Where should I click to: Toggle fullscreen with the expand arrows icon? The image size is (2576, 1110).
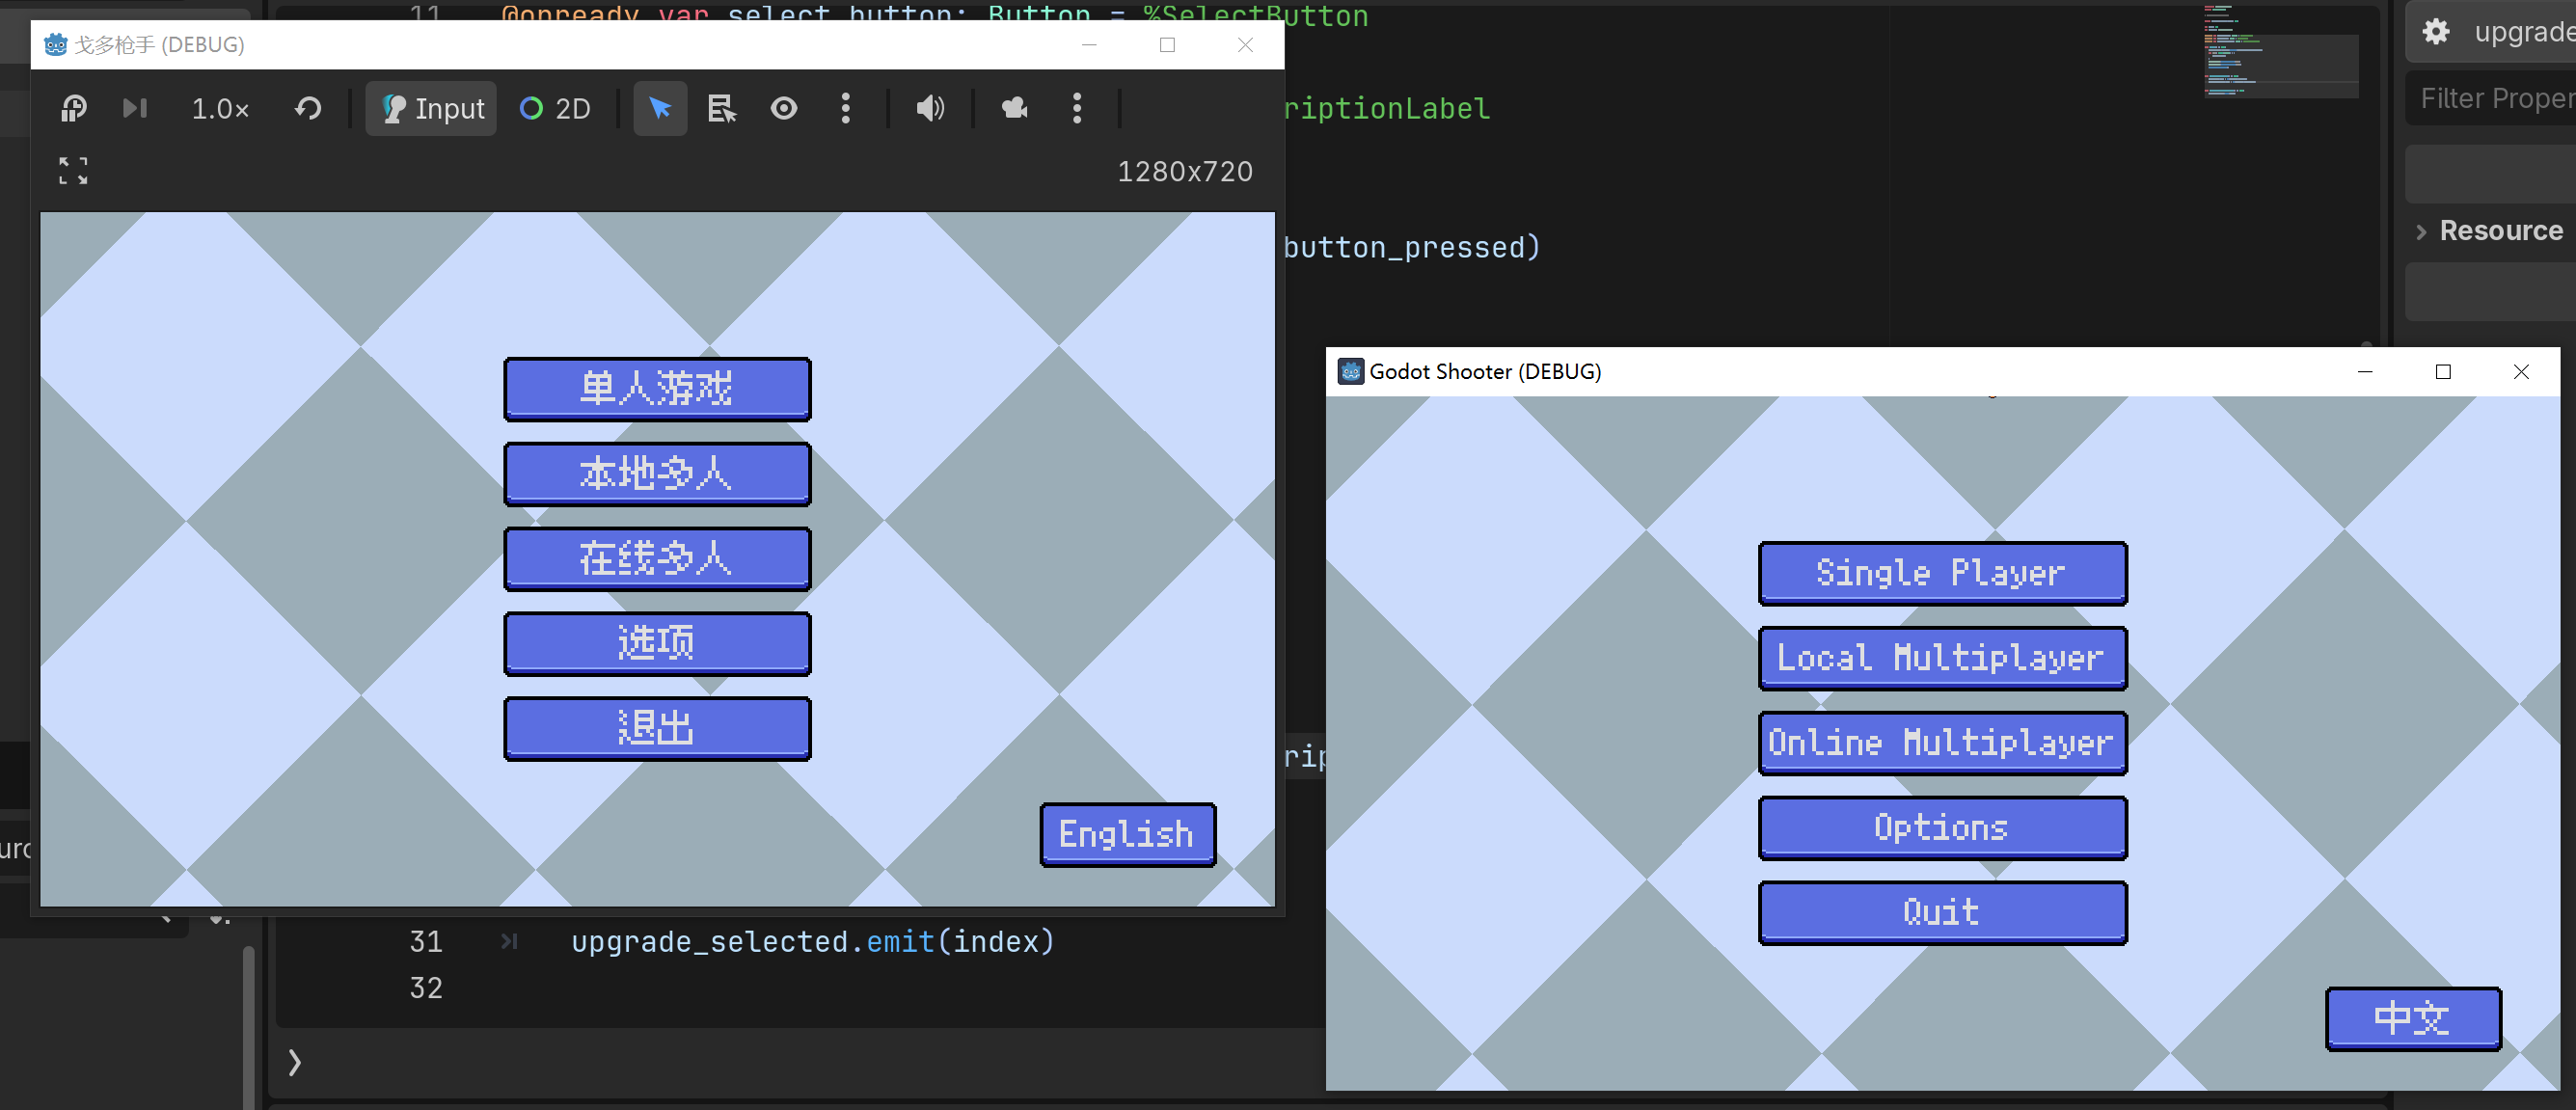(x=73, y=171)
